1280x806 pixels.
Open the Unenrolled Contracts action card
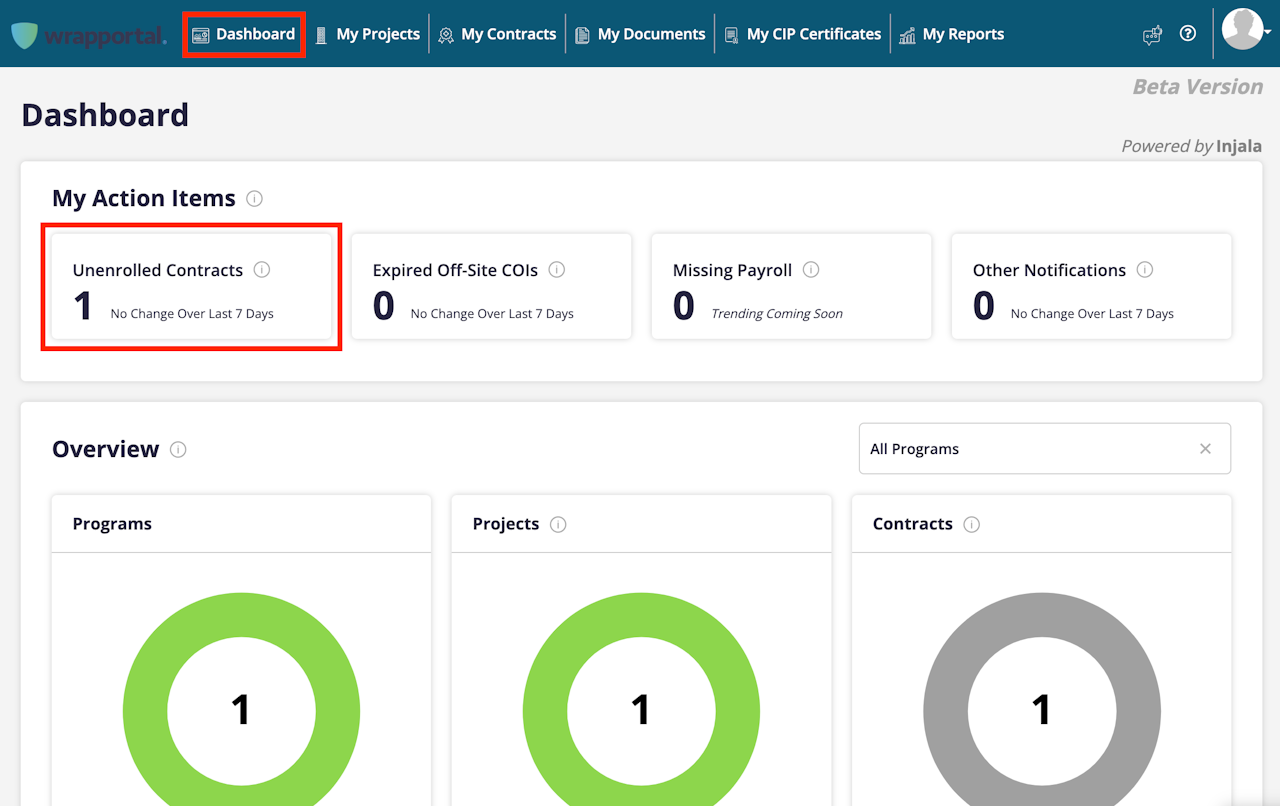click(x=191, y=288)
